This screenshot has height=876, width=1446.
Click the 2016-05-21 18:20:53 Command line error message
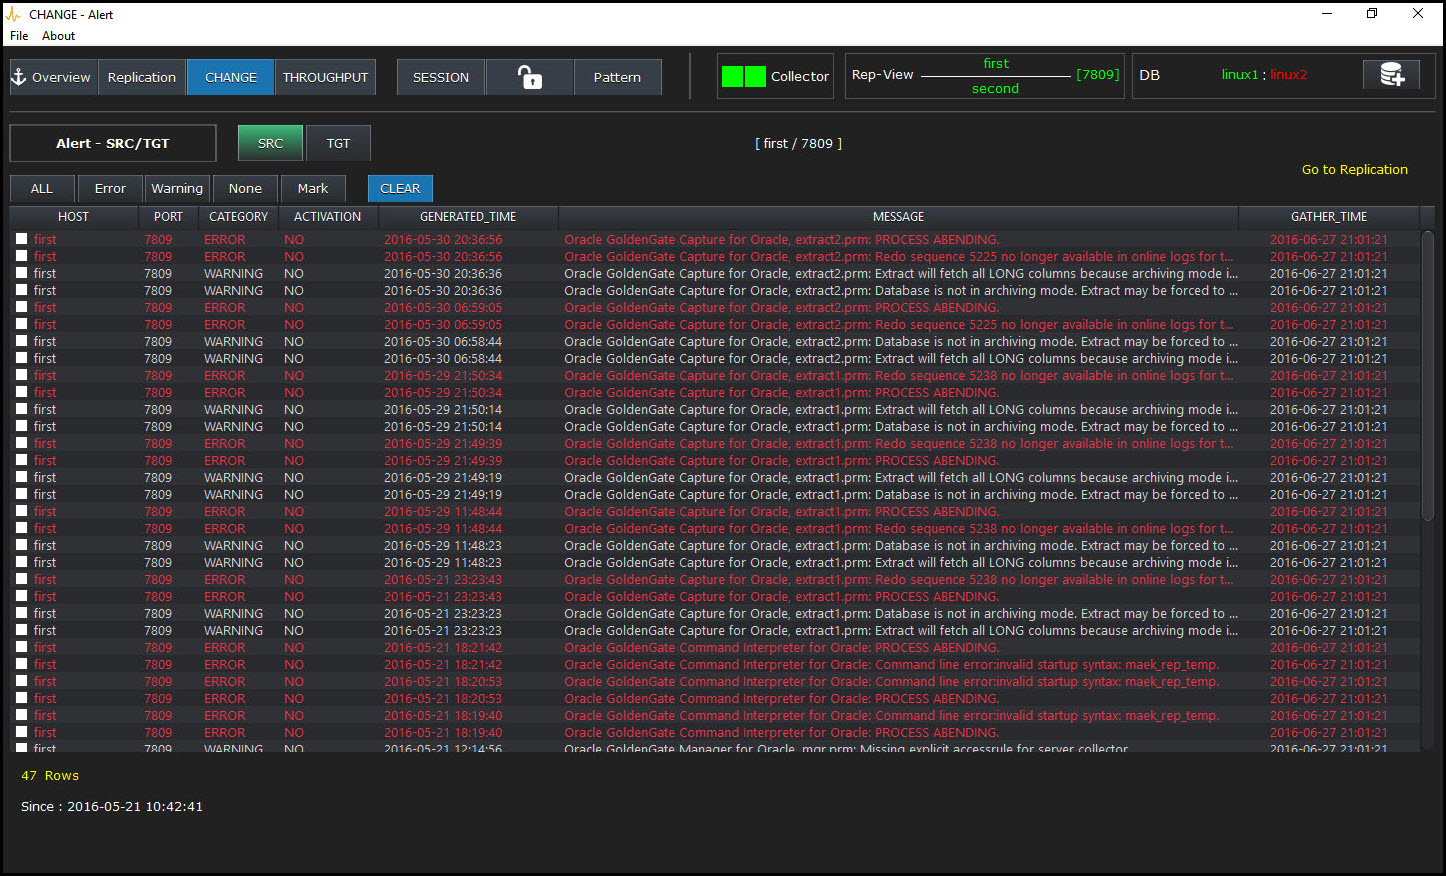click(x=891, y=681)
